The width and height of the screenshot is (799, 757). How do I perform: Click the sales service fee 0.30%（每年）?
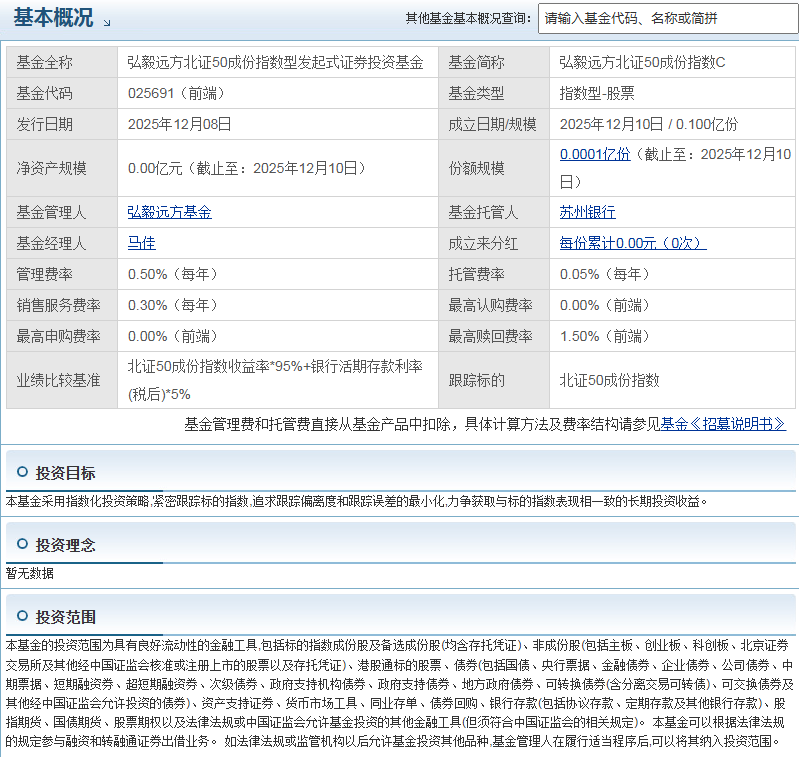[x=173, y=305]
